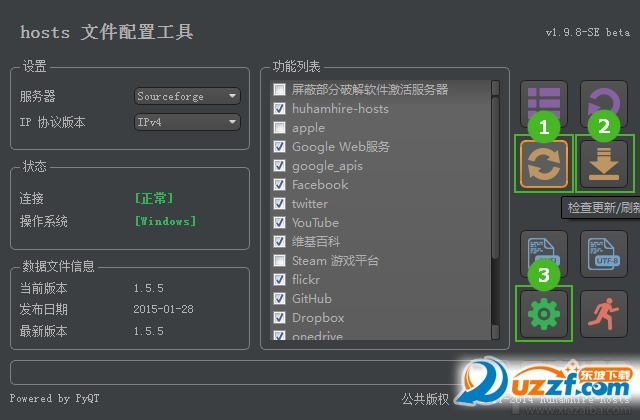Open the IP 协议版本 IPv4 dropdown
The height and width of the screenshot is (420, 640).
187,122
